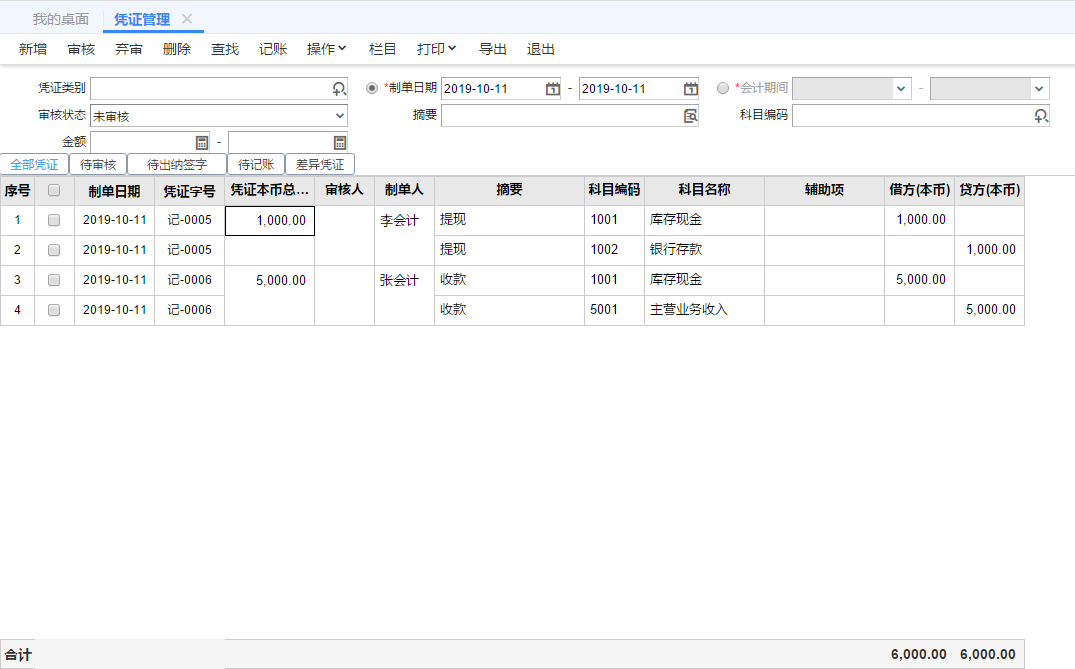Open the calculator for maximum 金额
Image resolution: width=1075 pixels, height=669 pixels.
(339, 143)
